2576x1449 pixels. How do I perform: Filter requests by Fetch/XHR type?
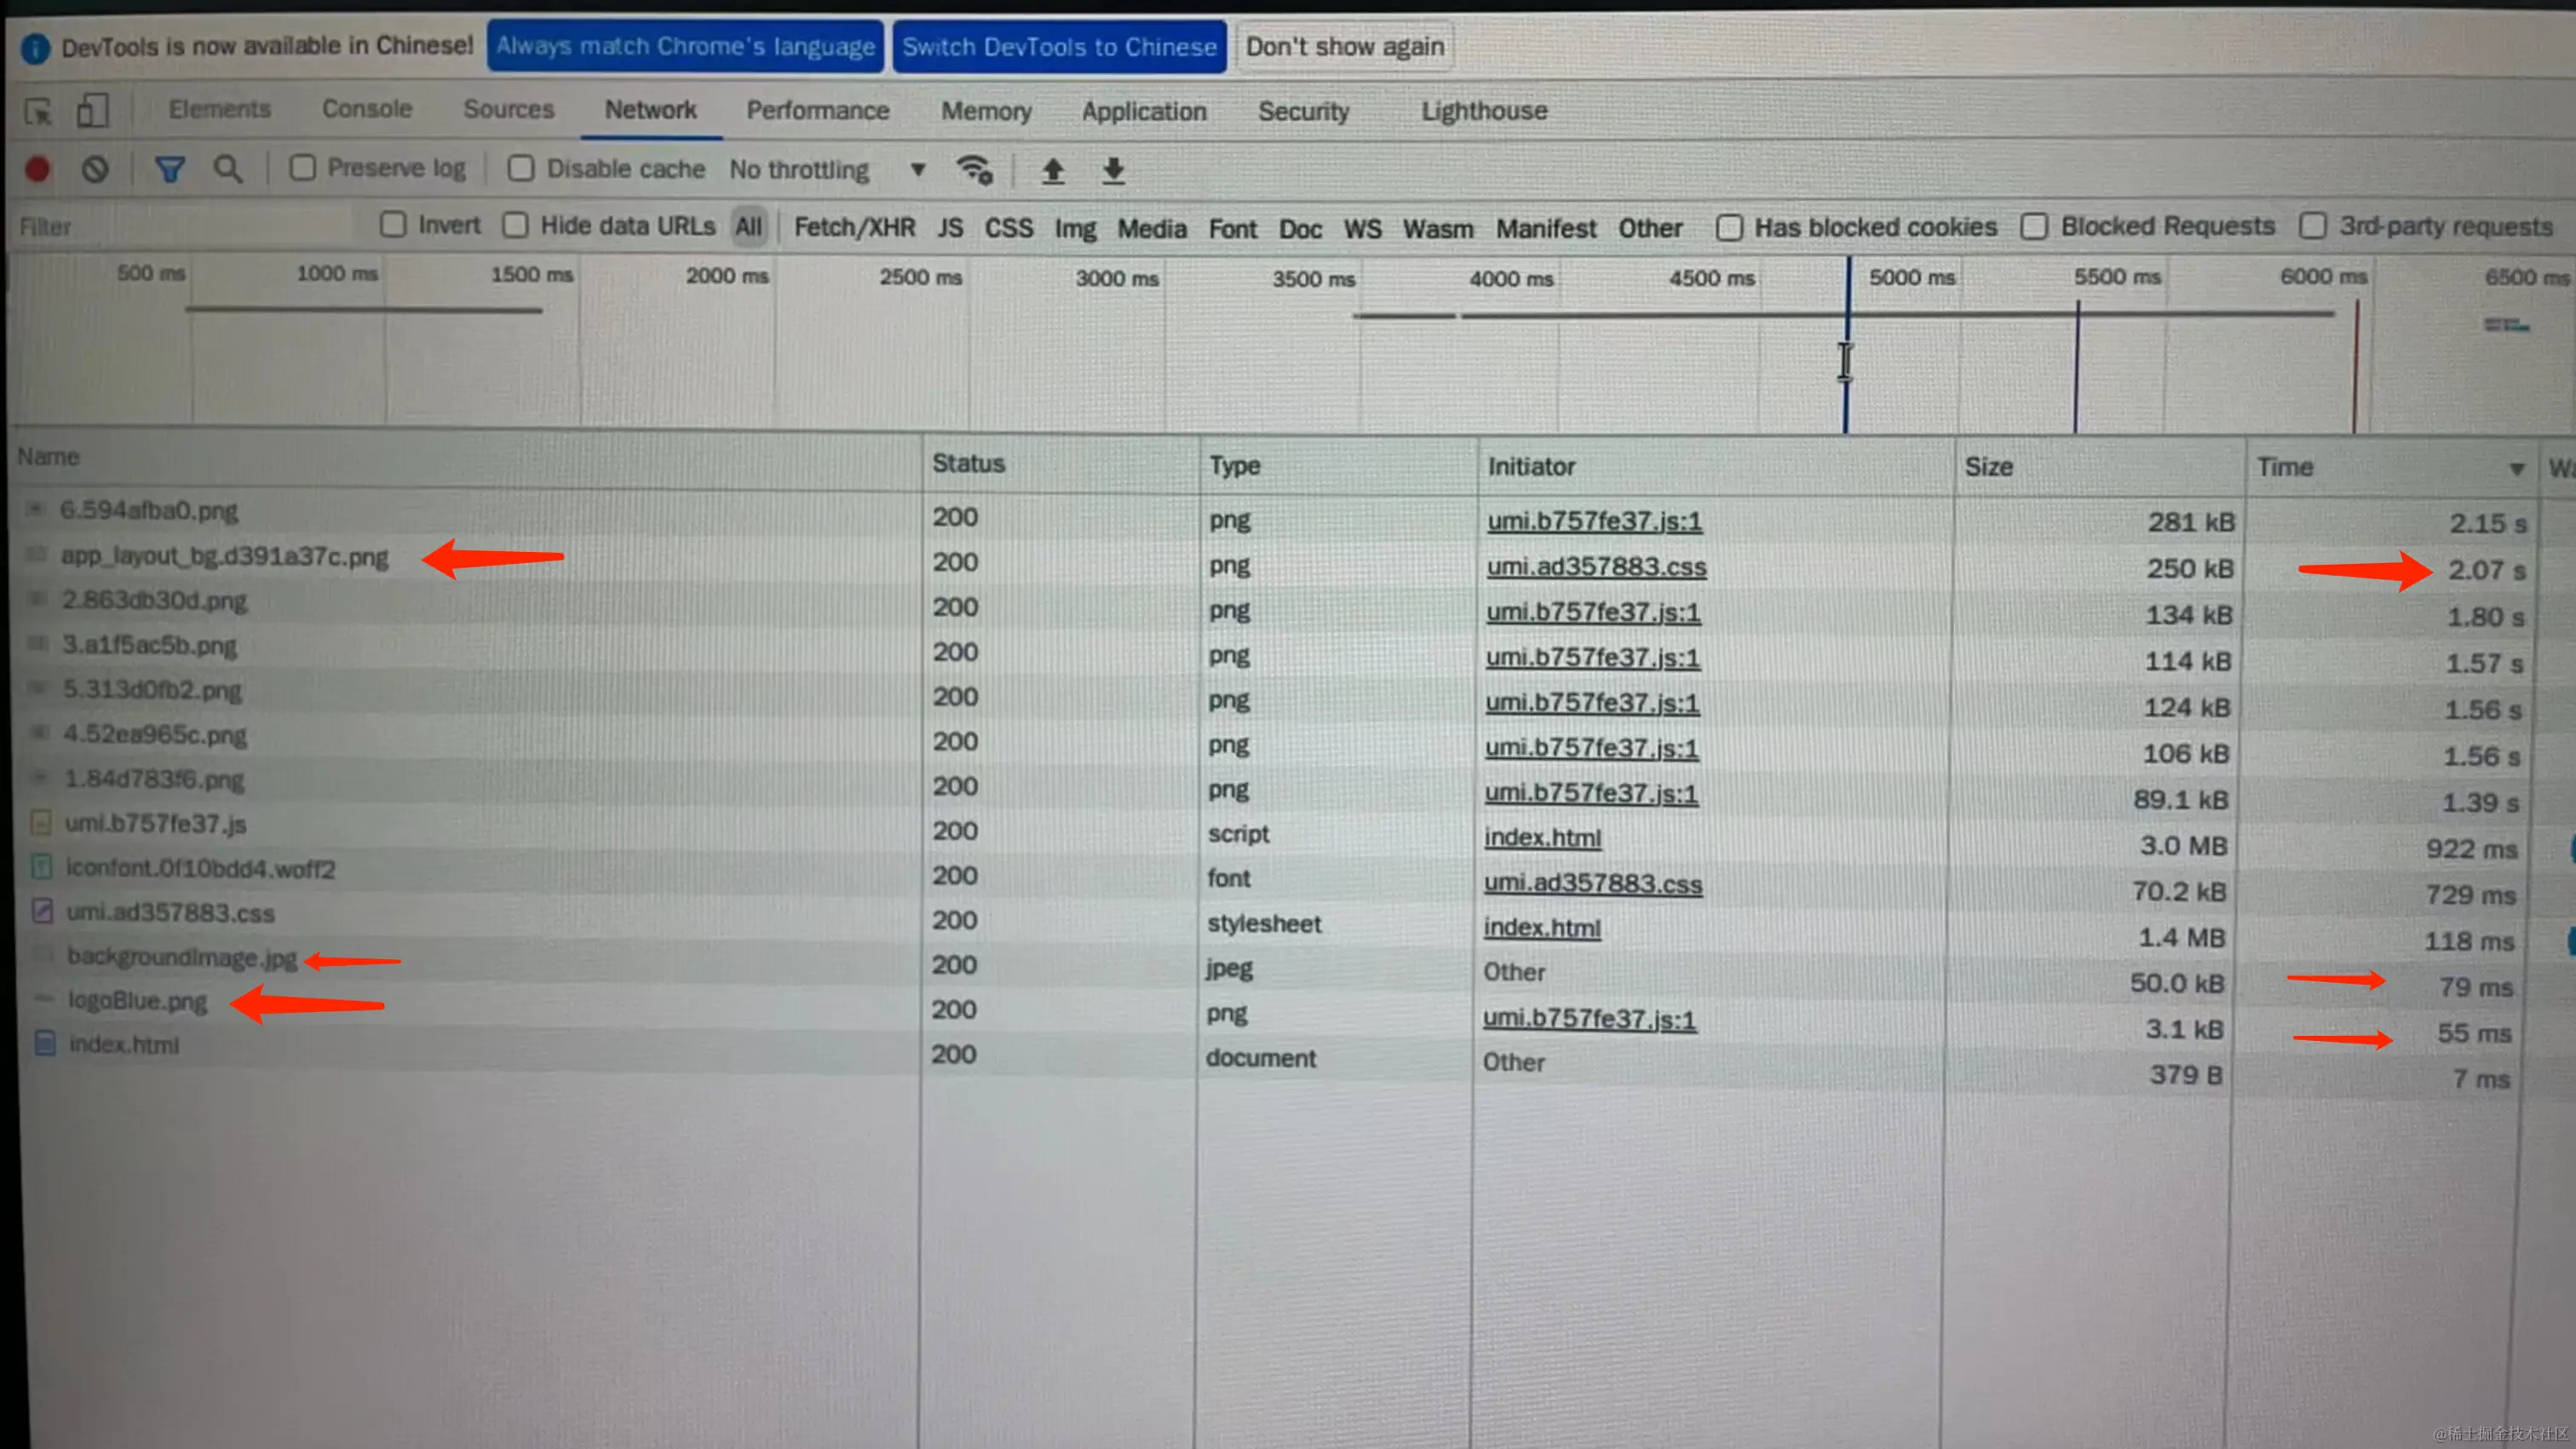854,228
